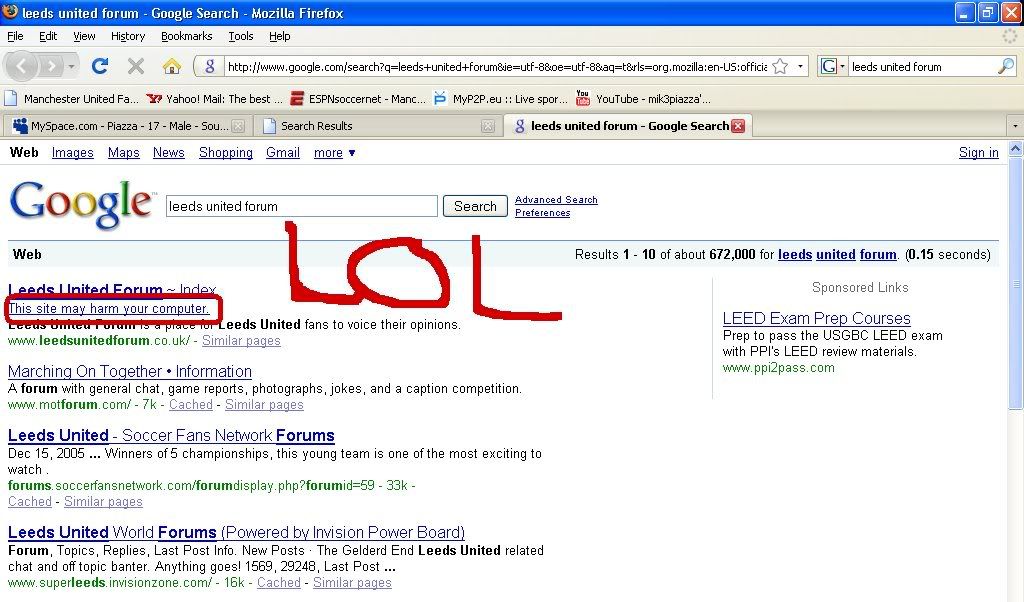Open Google Preferences link
The image size is (1024, 602).
542,213
